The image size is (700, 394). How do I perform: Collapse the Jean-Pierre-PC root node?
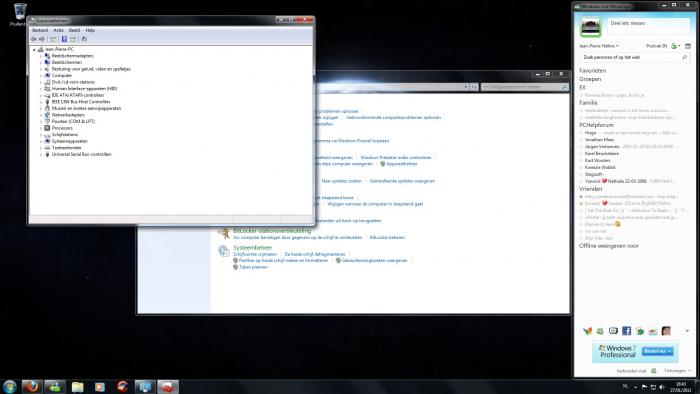pyautogui.click(x=34, y=50)
